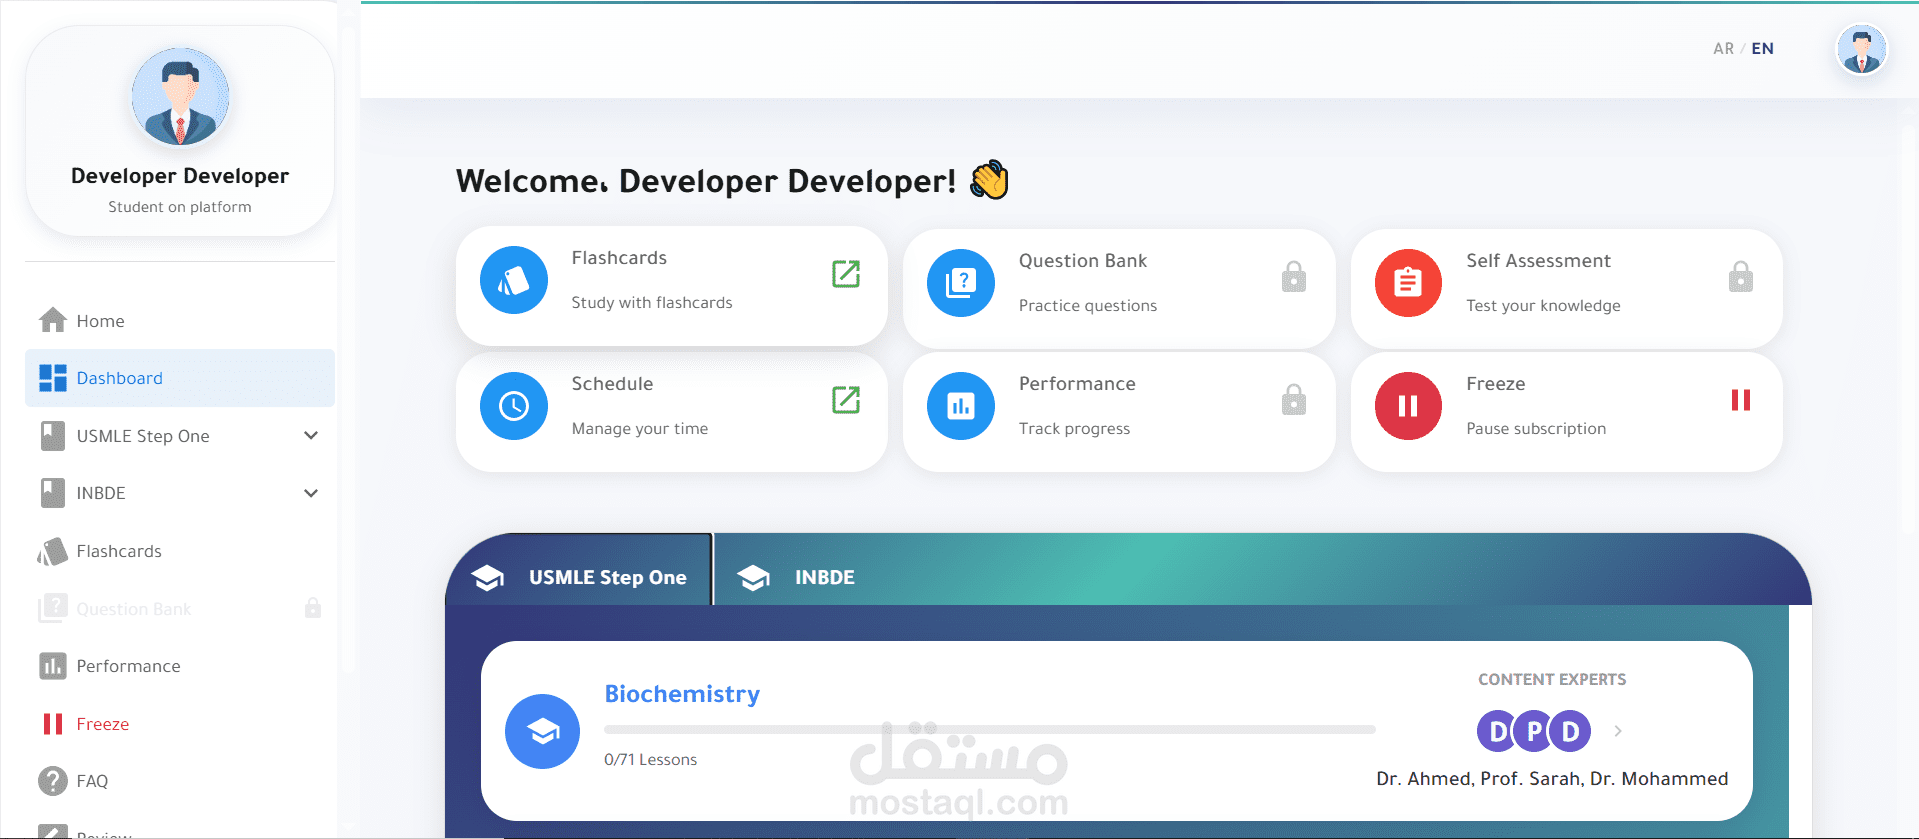Click the Performance bar chart circle icon on card

click(x=961, y=406)
